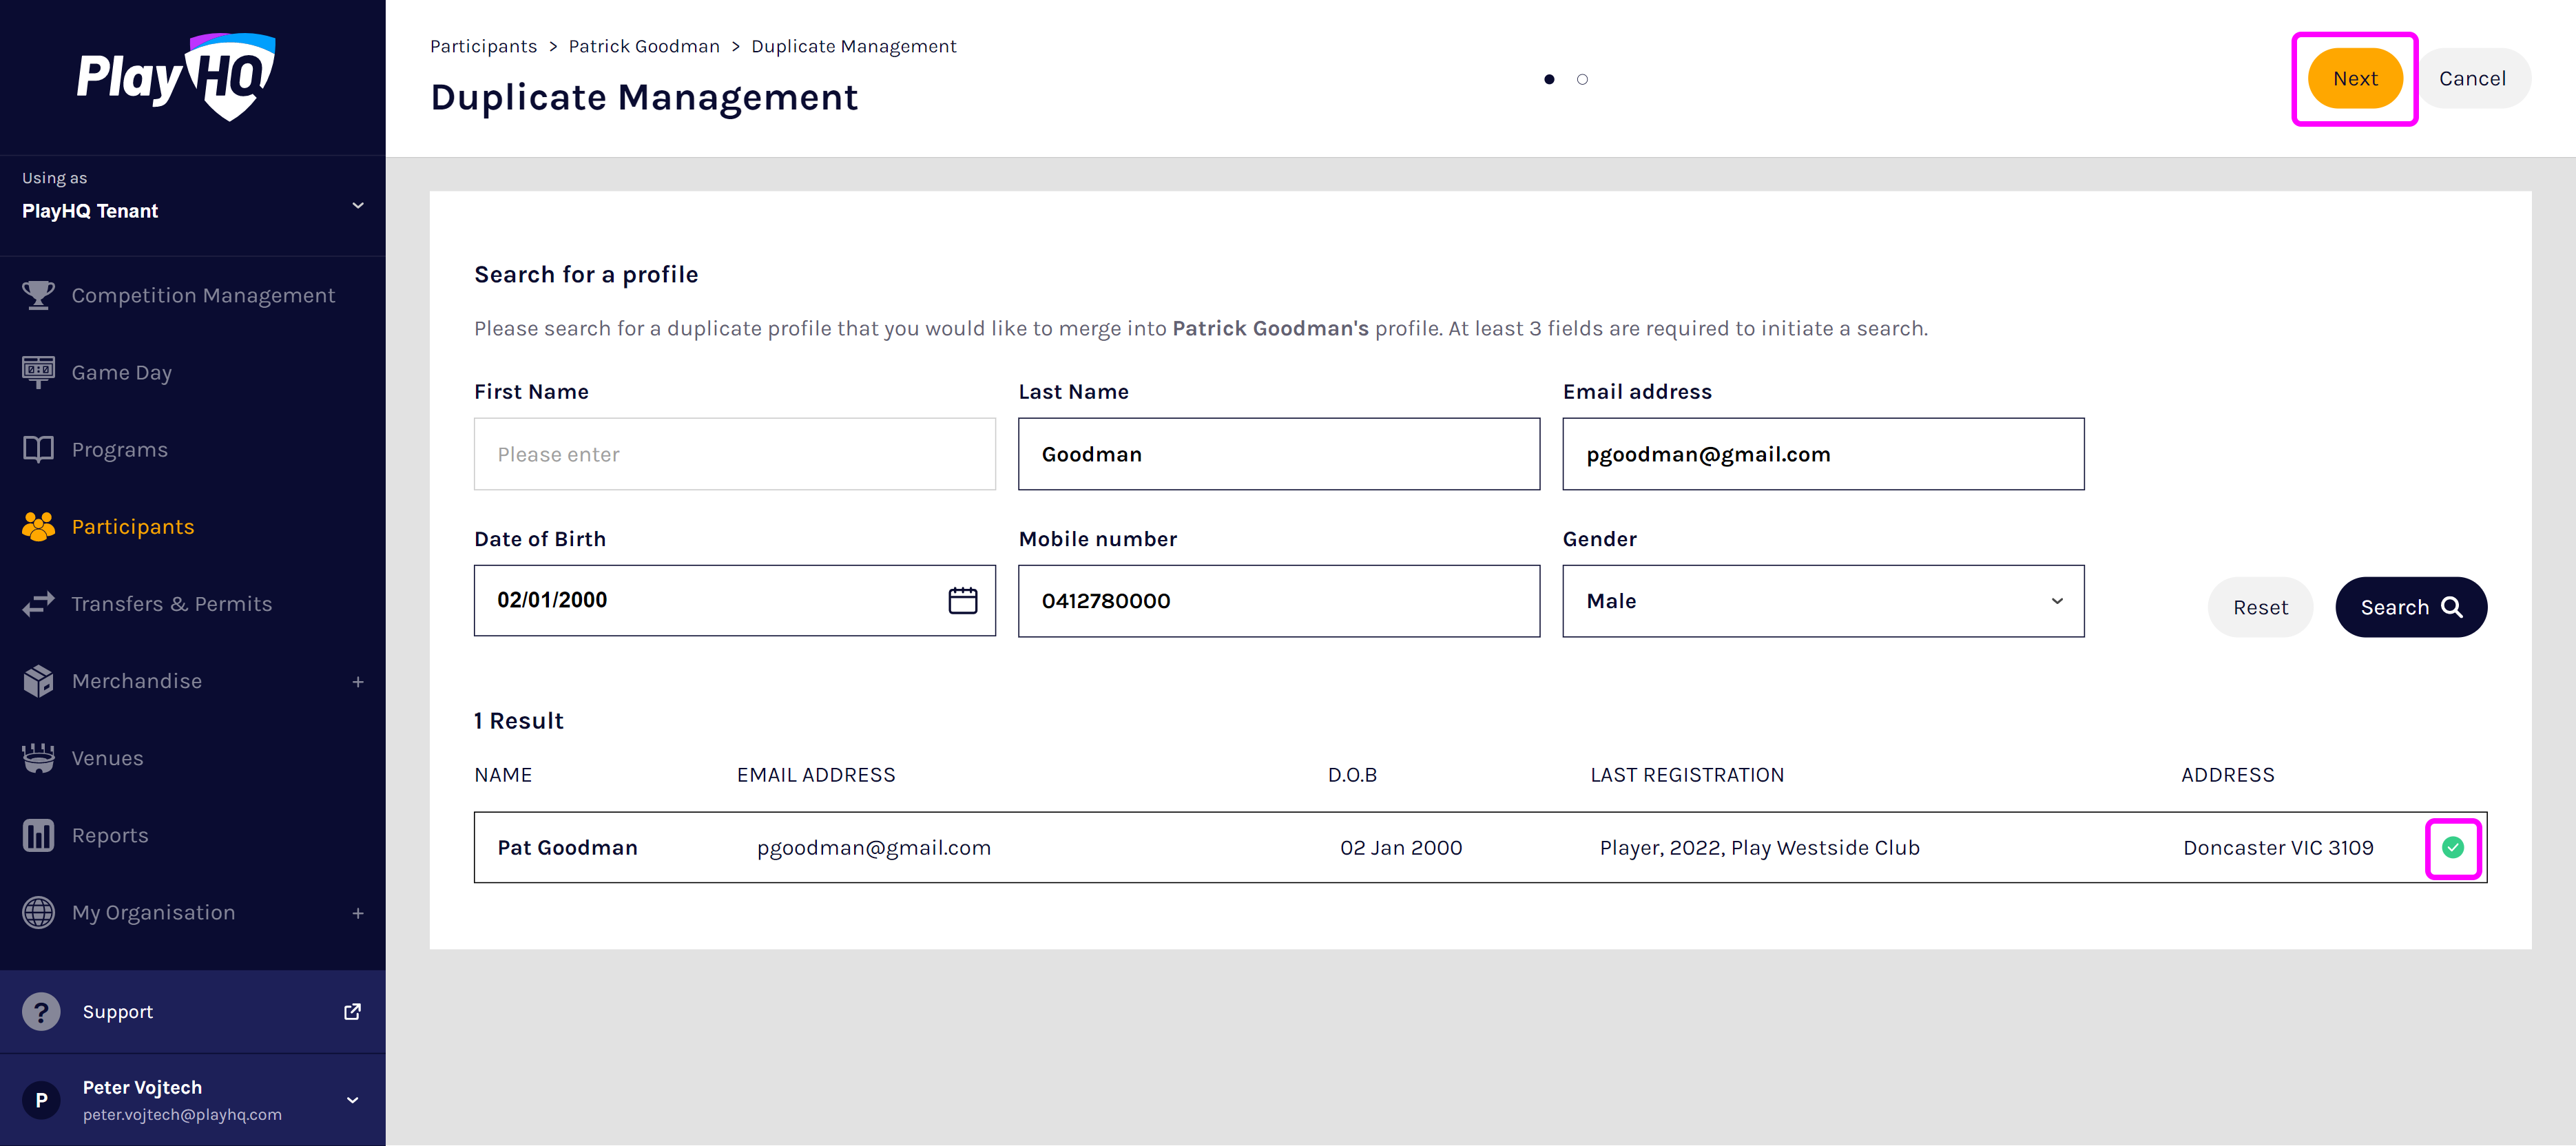Click the LAST REGISTRATION column header
This screenshot has height=1146, width=2576.
[1687, 775]
